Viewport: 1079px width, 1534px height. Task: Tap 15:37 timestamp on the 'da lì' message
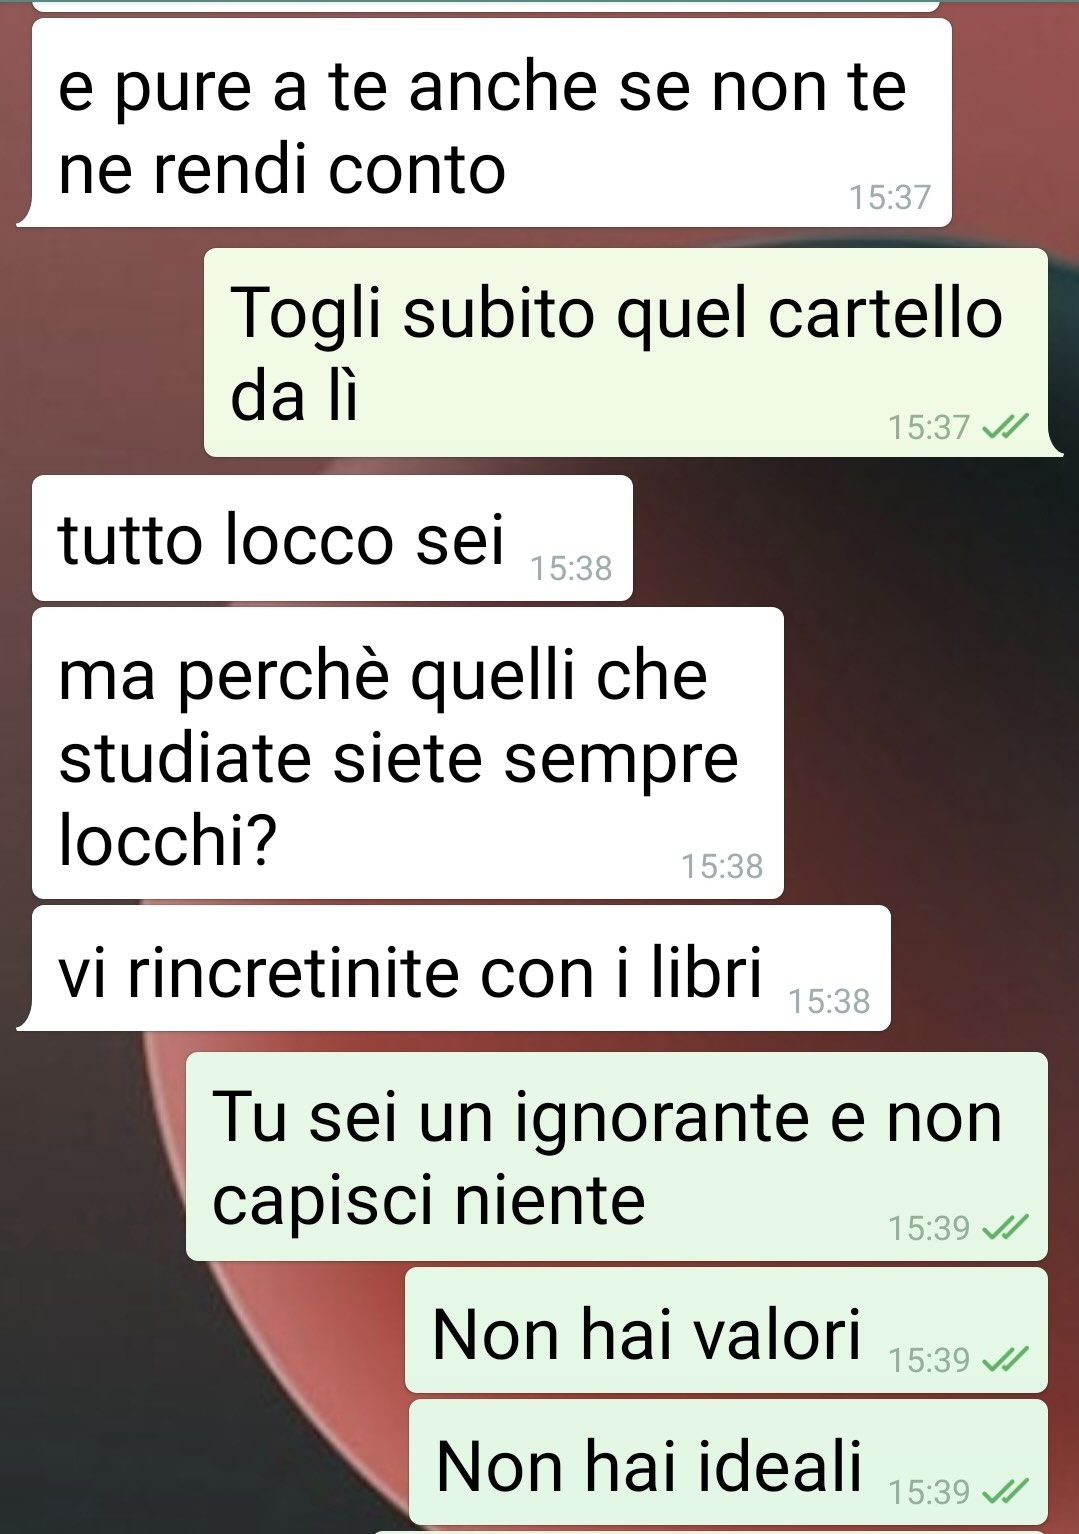pos(929,428)
